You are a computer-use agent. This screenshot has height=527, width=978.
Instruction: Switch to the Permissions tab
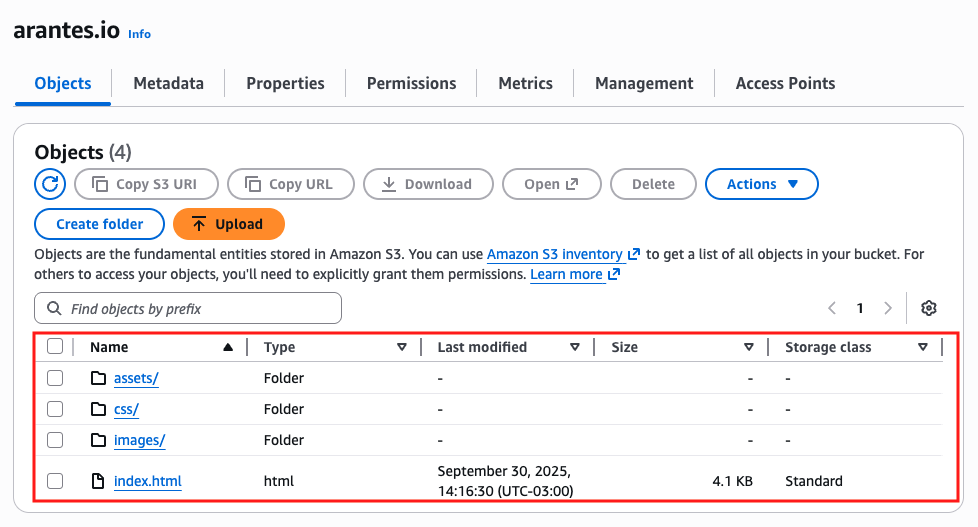point(411,83)
